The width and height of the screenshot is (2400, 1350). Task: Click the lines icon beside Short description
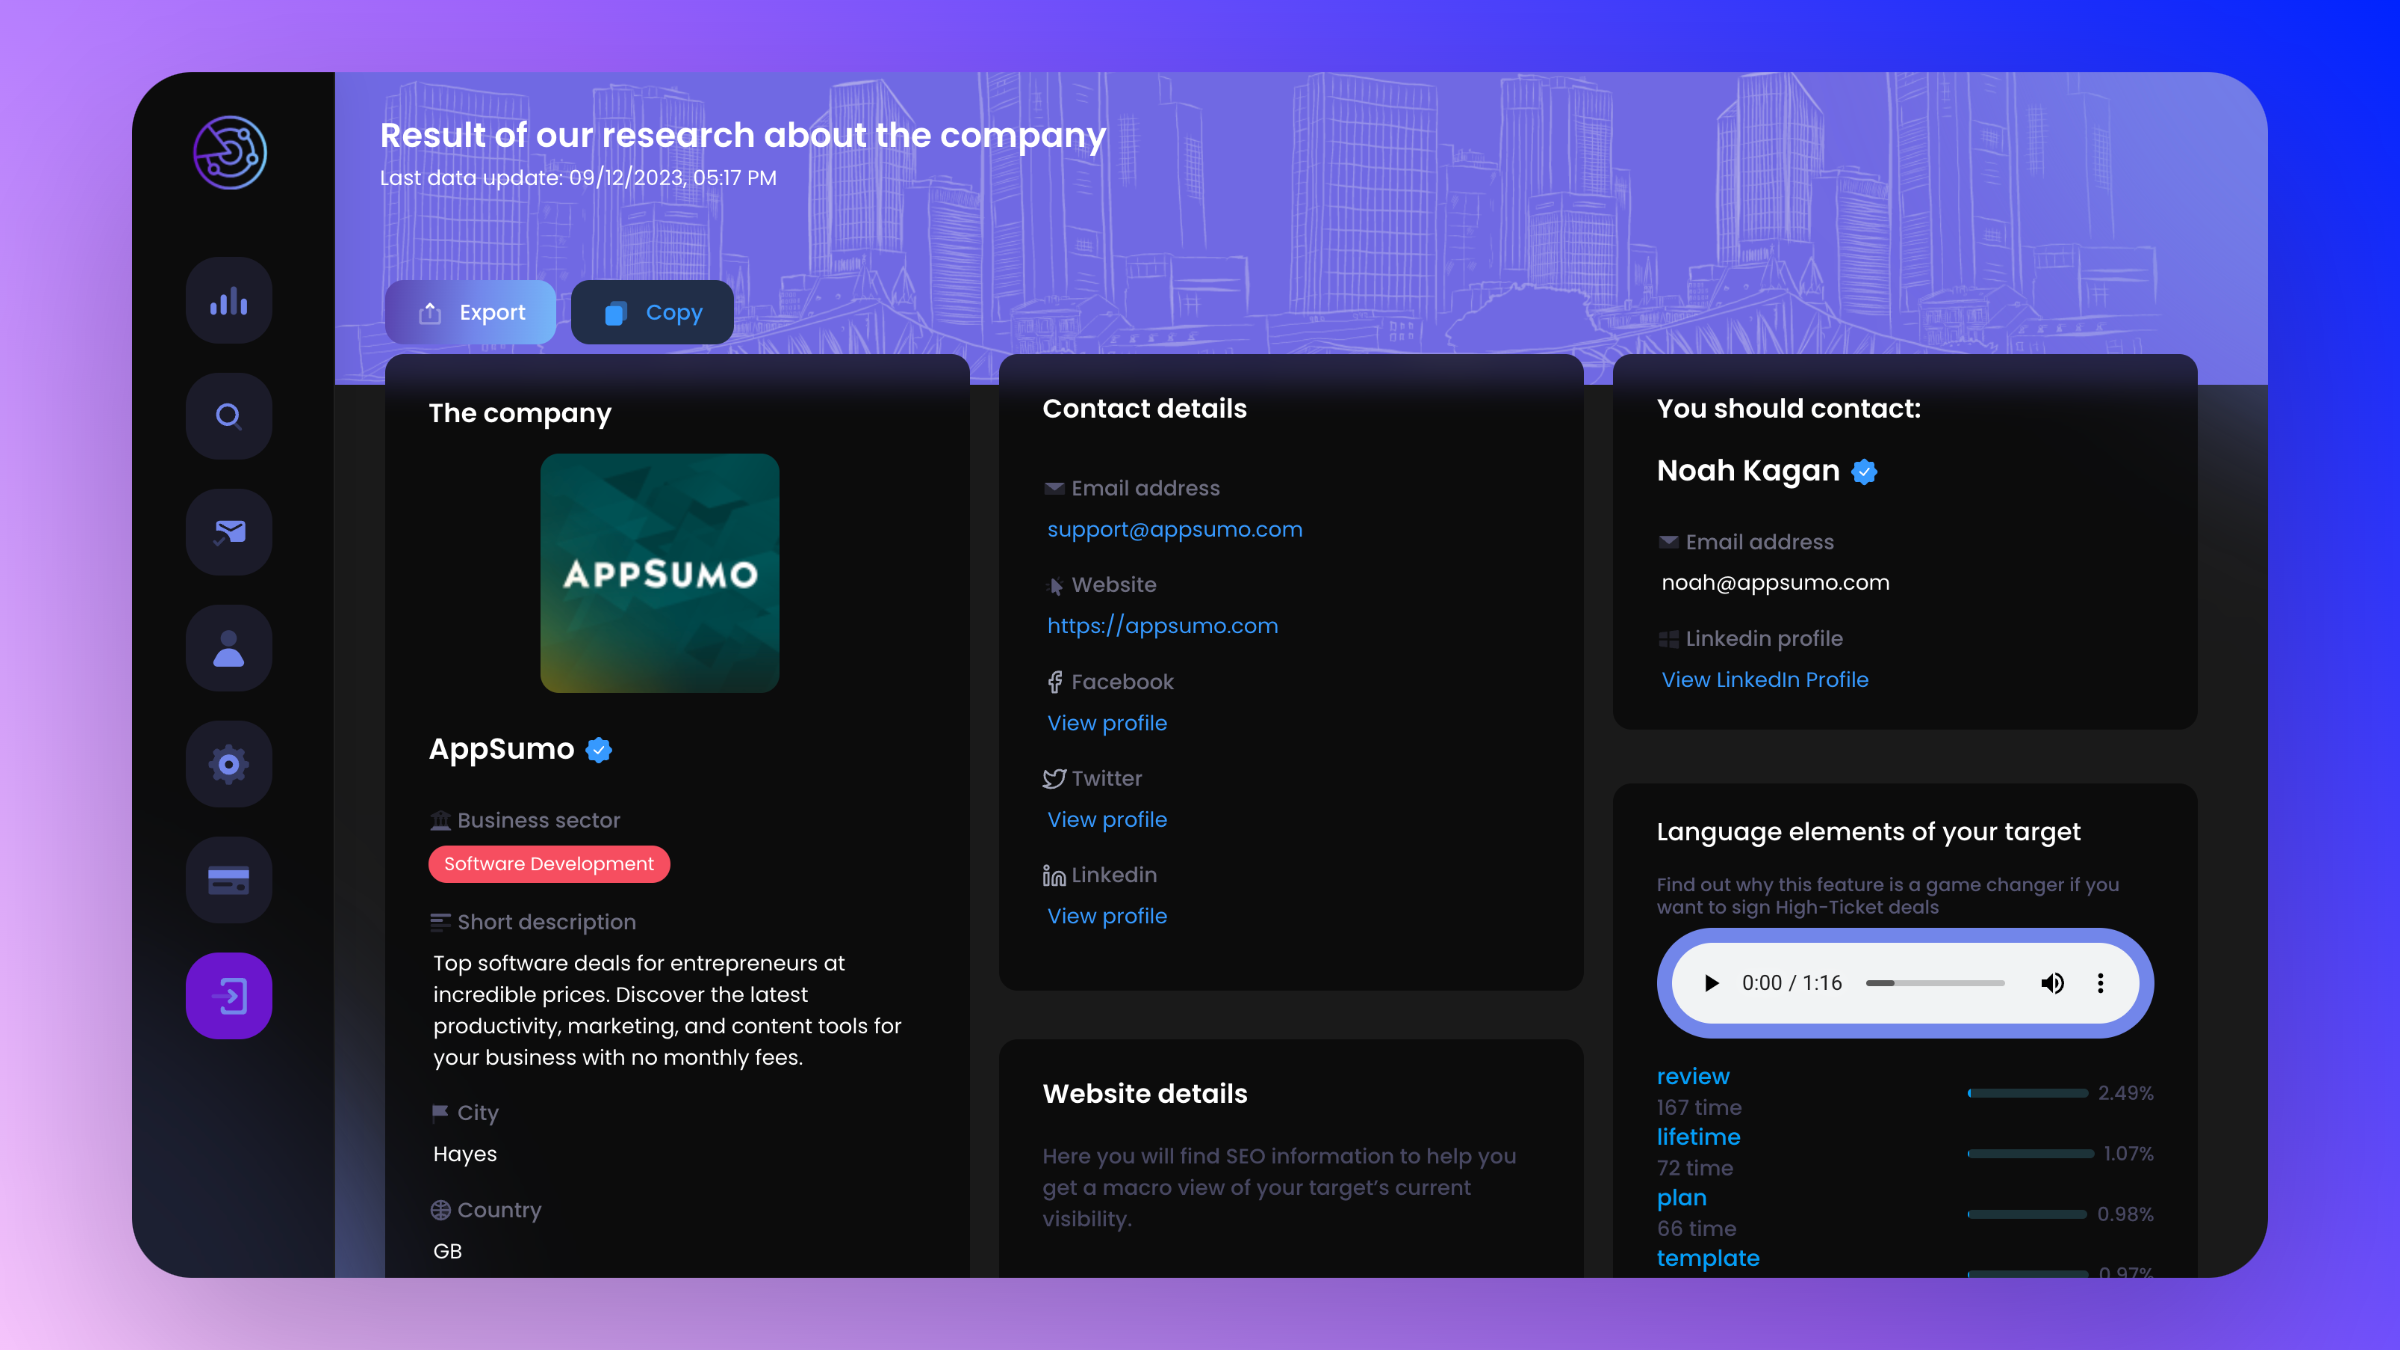click(x=440, y=922)
